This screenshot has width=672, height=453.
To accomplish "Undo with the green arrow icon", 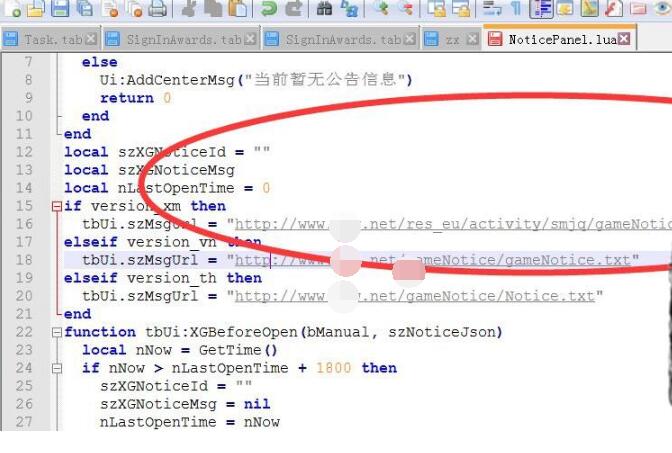I will click(x=268, y=9).
